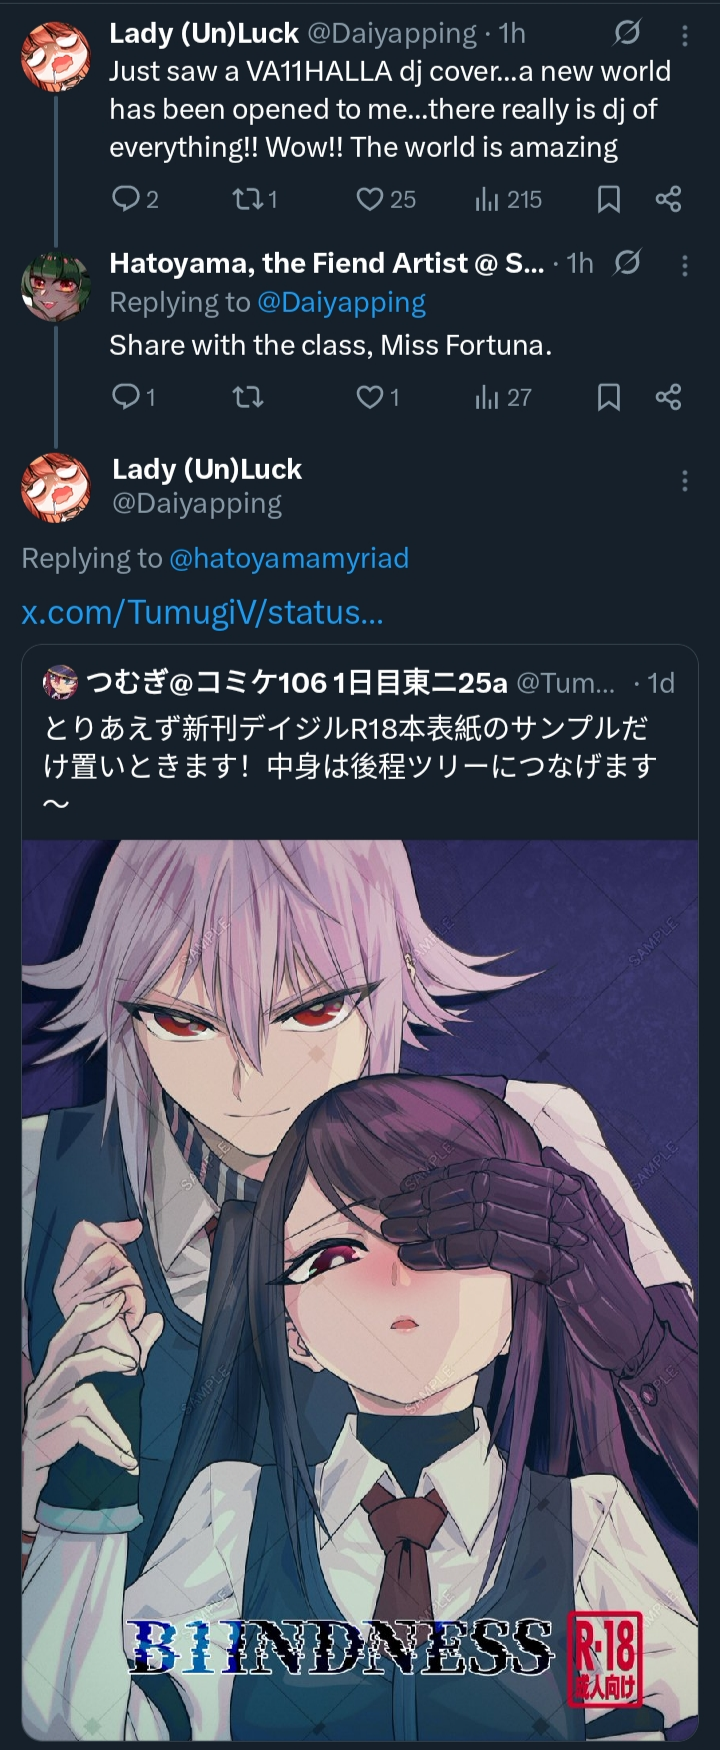
Task: View analytics showing 215 views
Action: click(x=508, y=199)
